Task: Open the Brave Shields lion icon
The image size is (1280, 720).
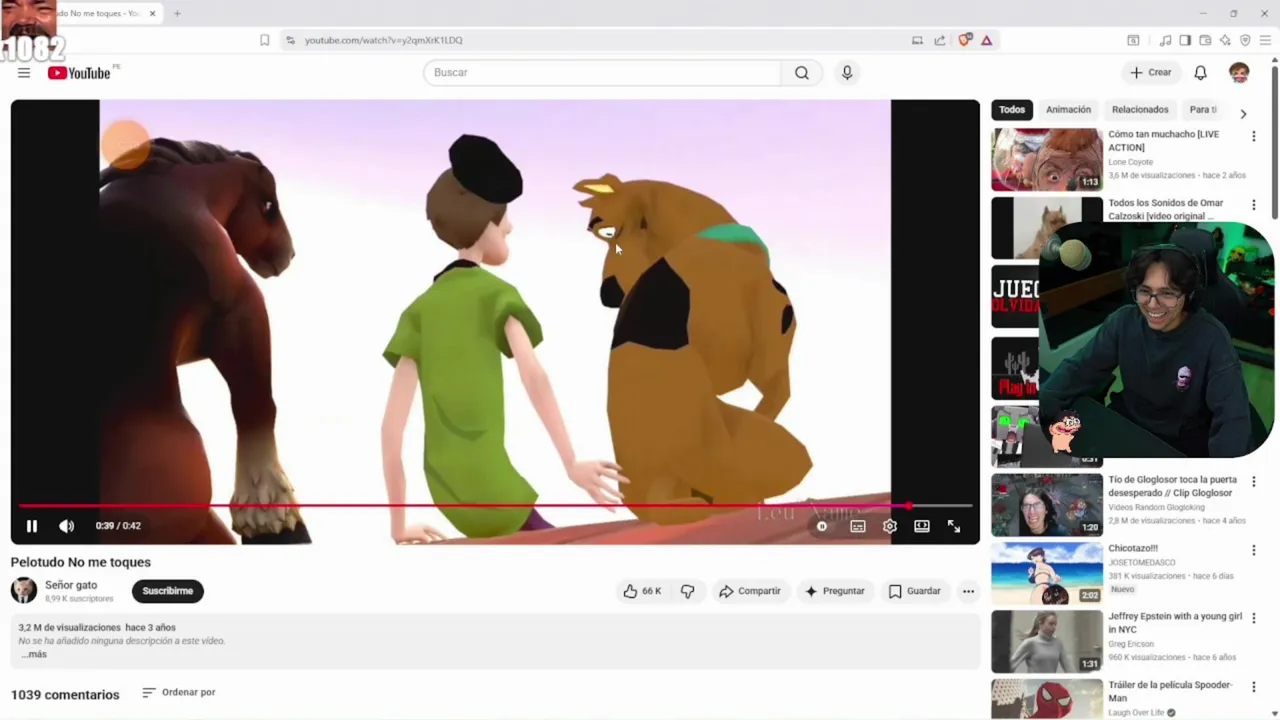Action: pyautogui.click(x=964, y=40)
